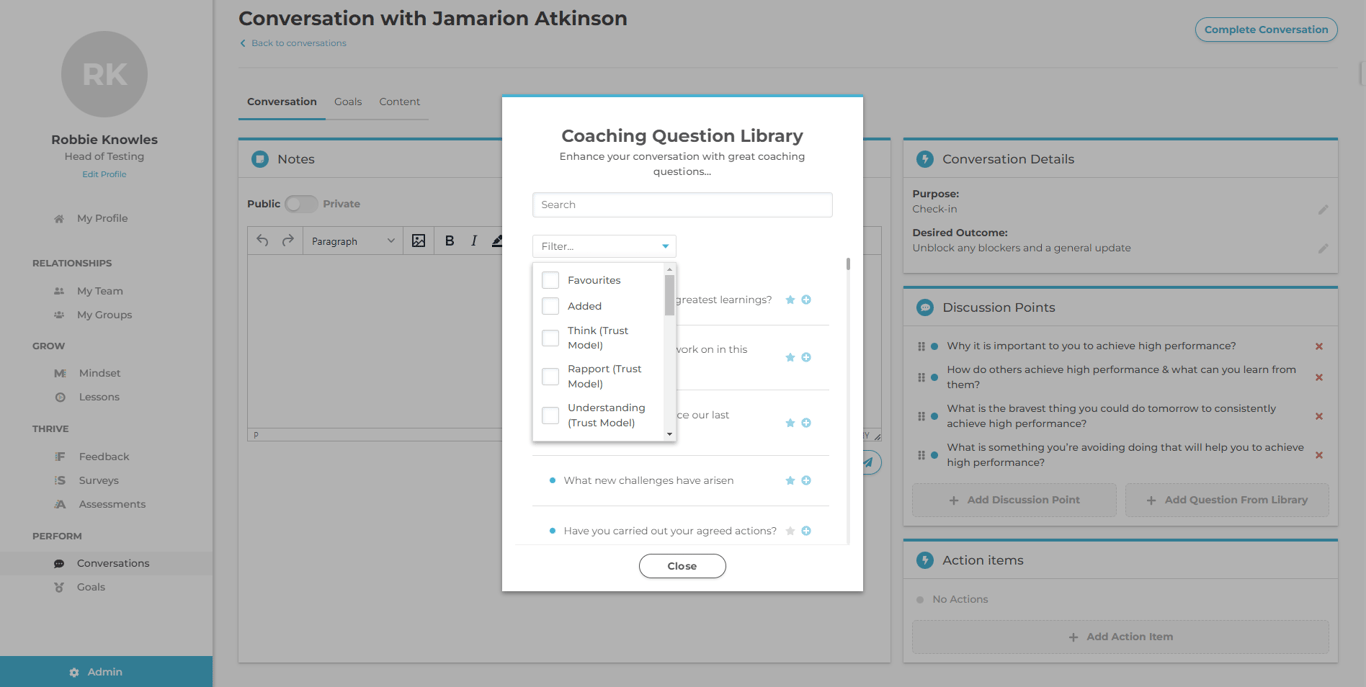Switch to the Goals tab

pos(348,102)
